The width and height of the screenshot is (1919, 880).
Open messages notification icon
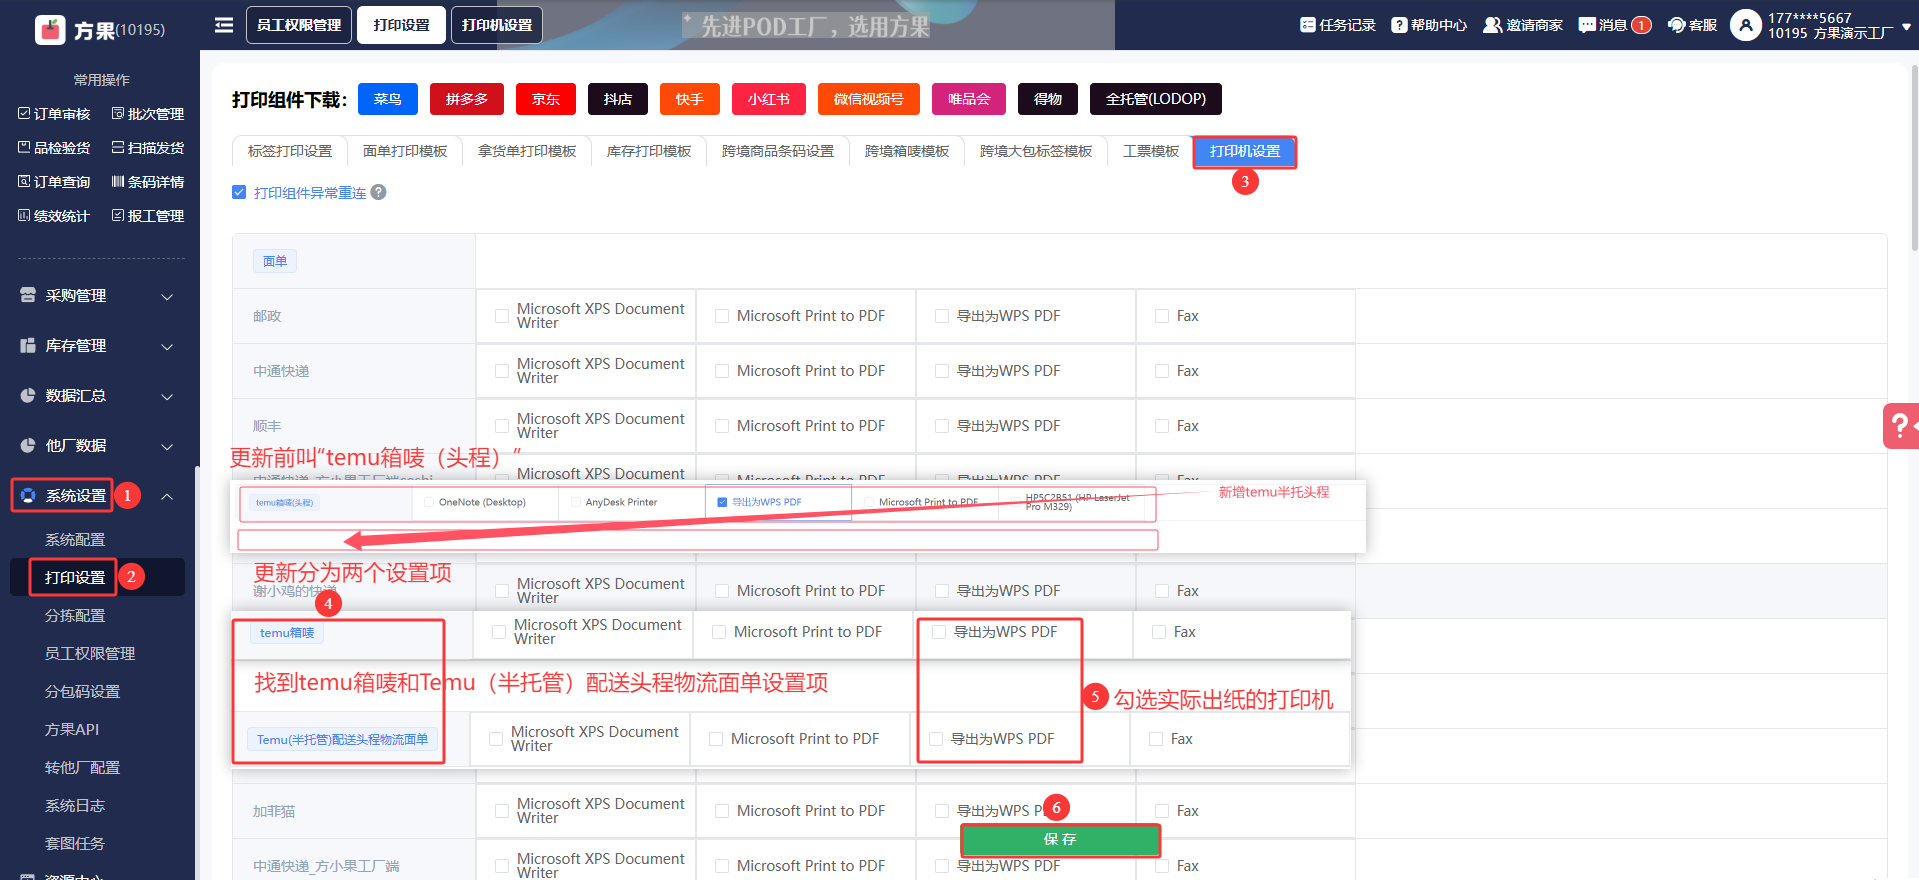tap(1587, 25)
